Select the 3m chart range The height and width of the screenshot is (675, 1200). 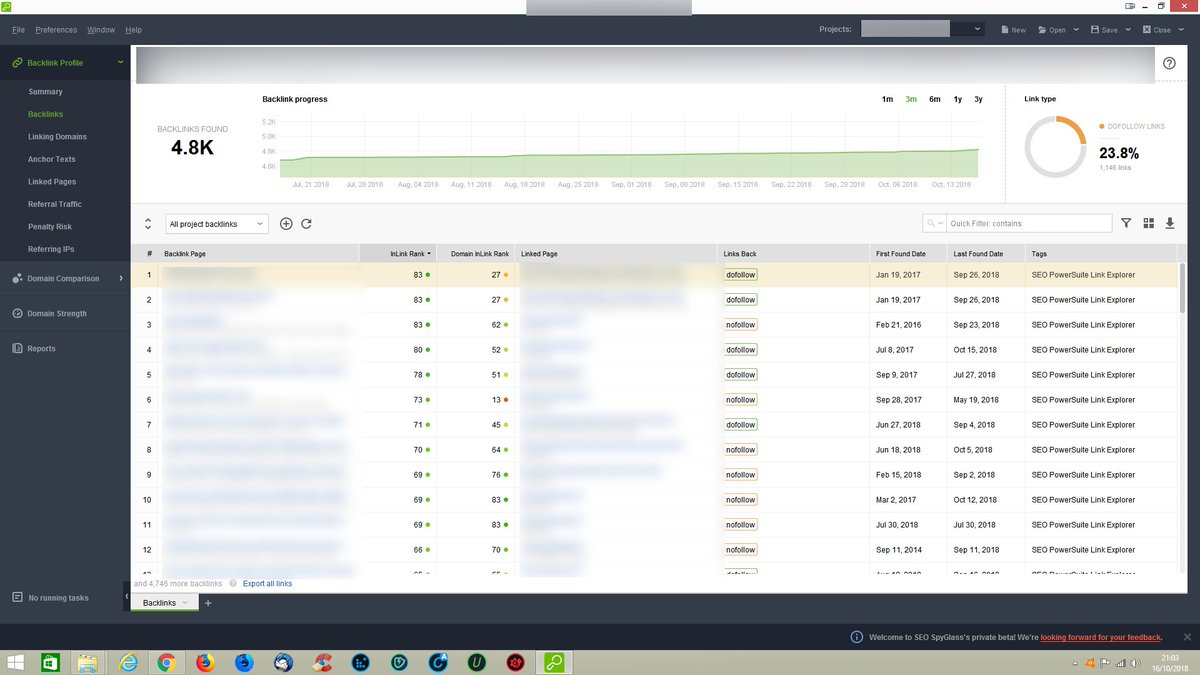[x=911, y=99]
